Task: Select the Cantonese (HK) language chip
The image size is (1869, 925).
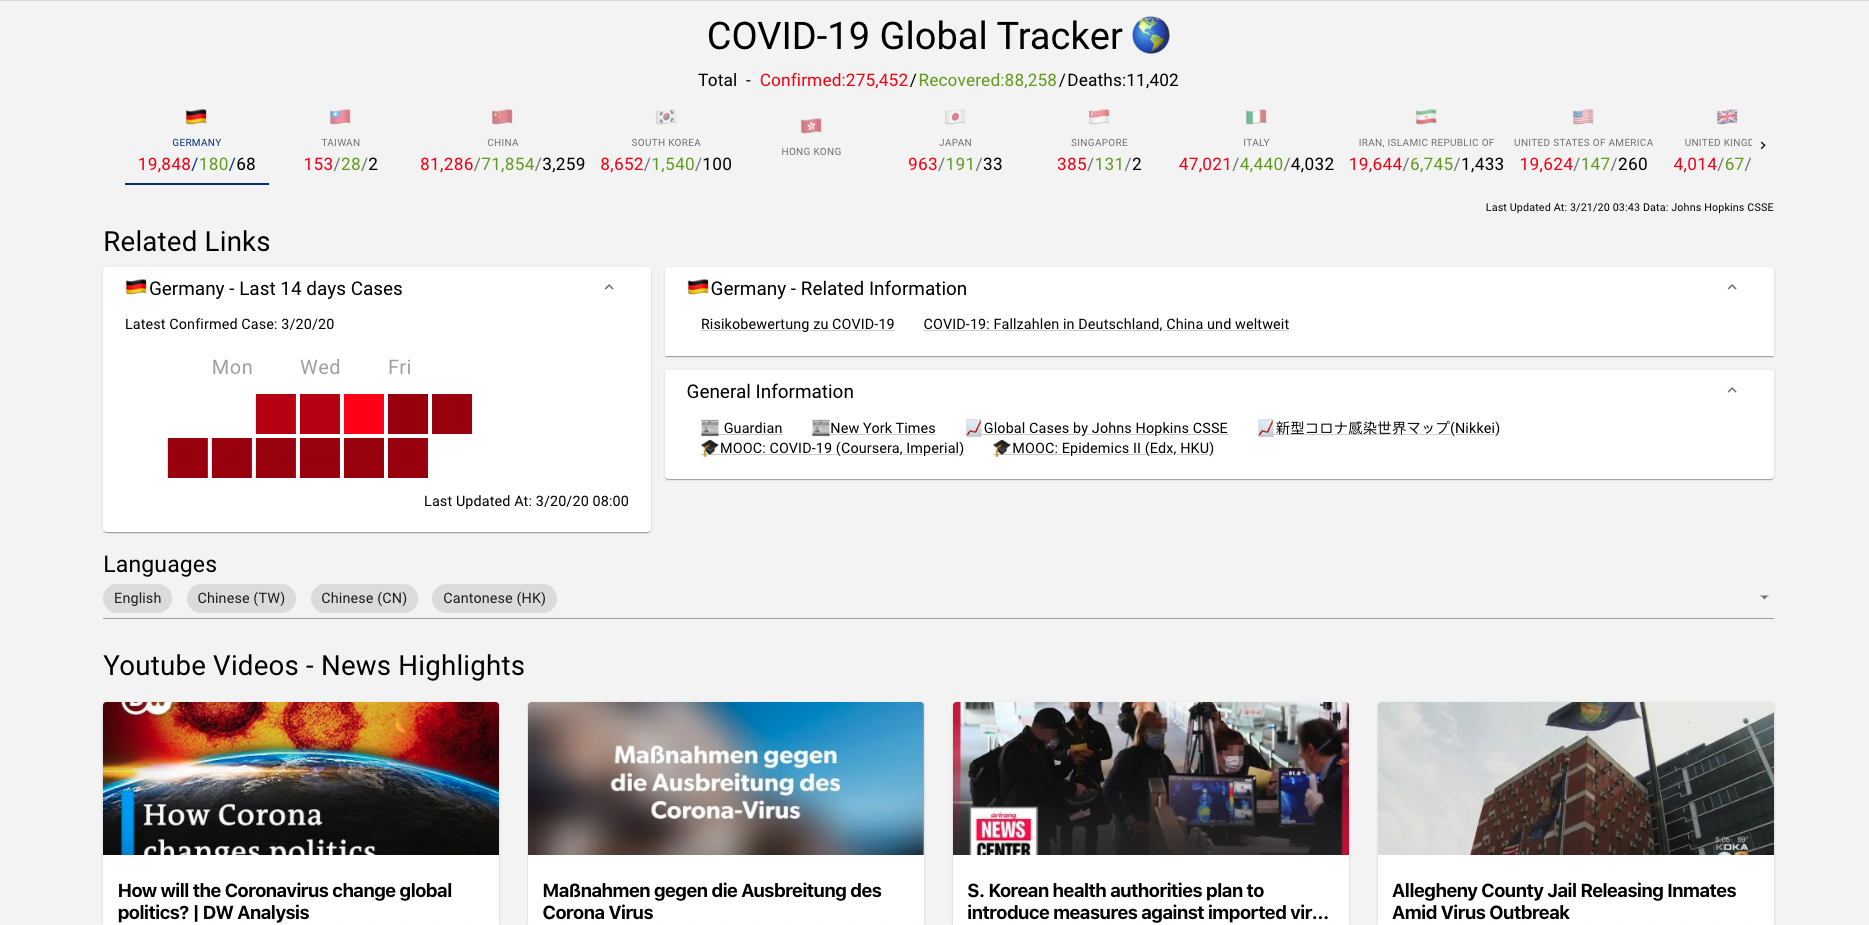Action: pos(495,598)
